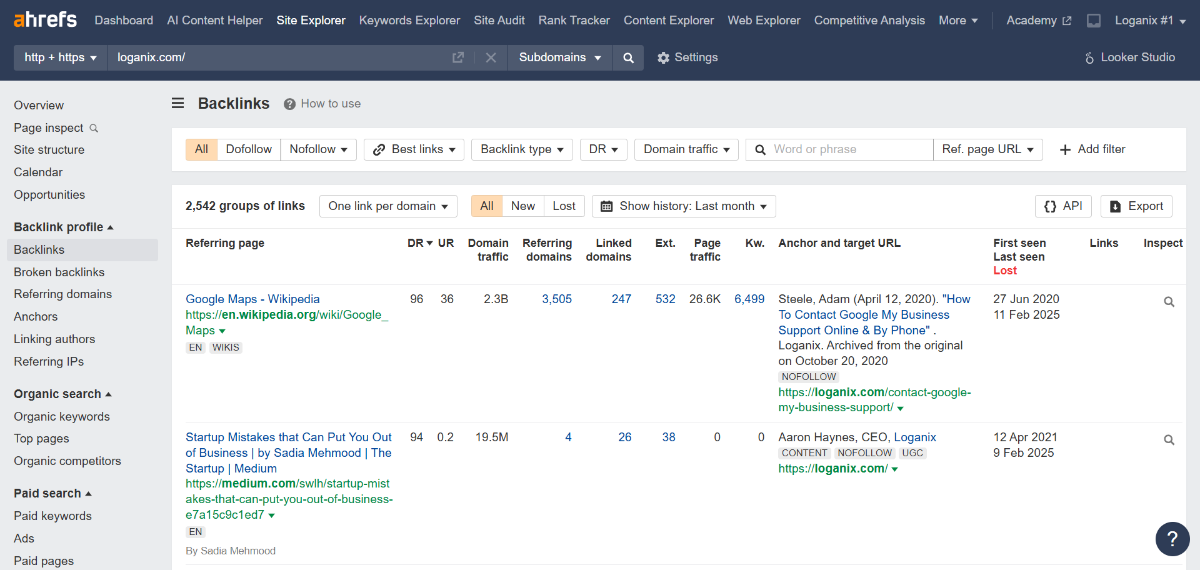Click keywords value 6,499
The image size is (1200, 570).
click(x=749, y=299)
